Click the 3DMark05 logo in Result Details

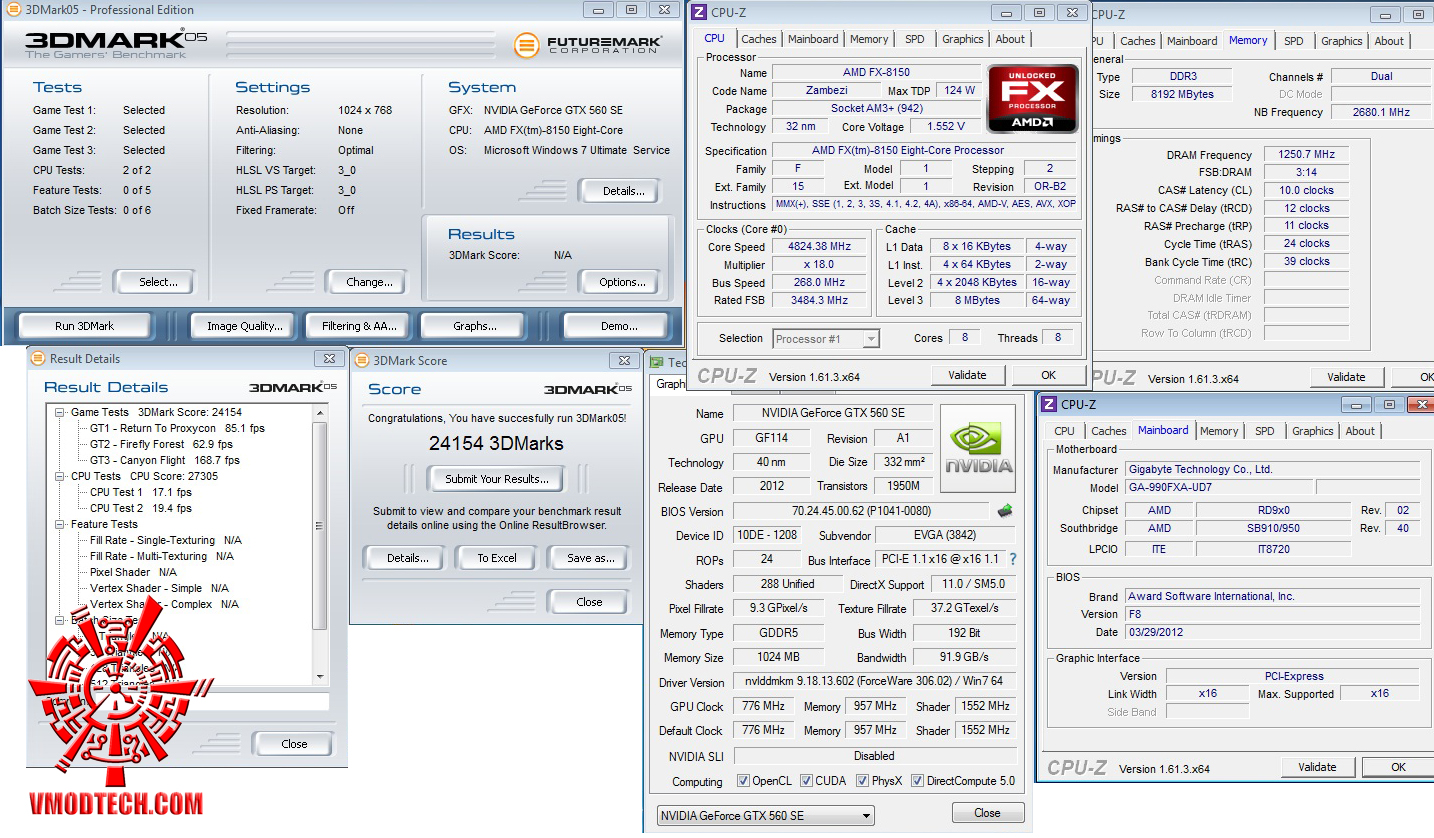pyautogui.click(x=293, y=387)
